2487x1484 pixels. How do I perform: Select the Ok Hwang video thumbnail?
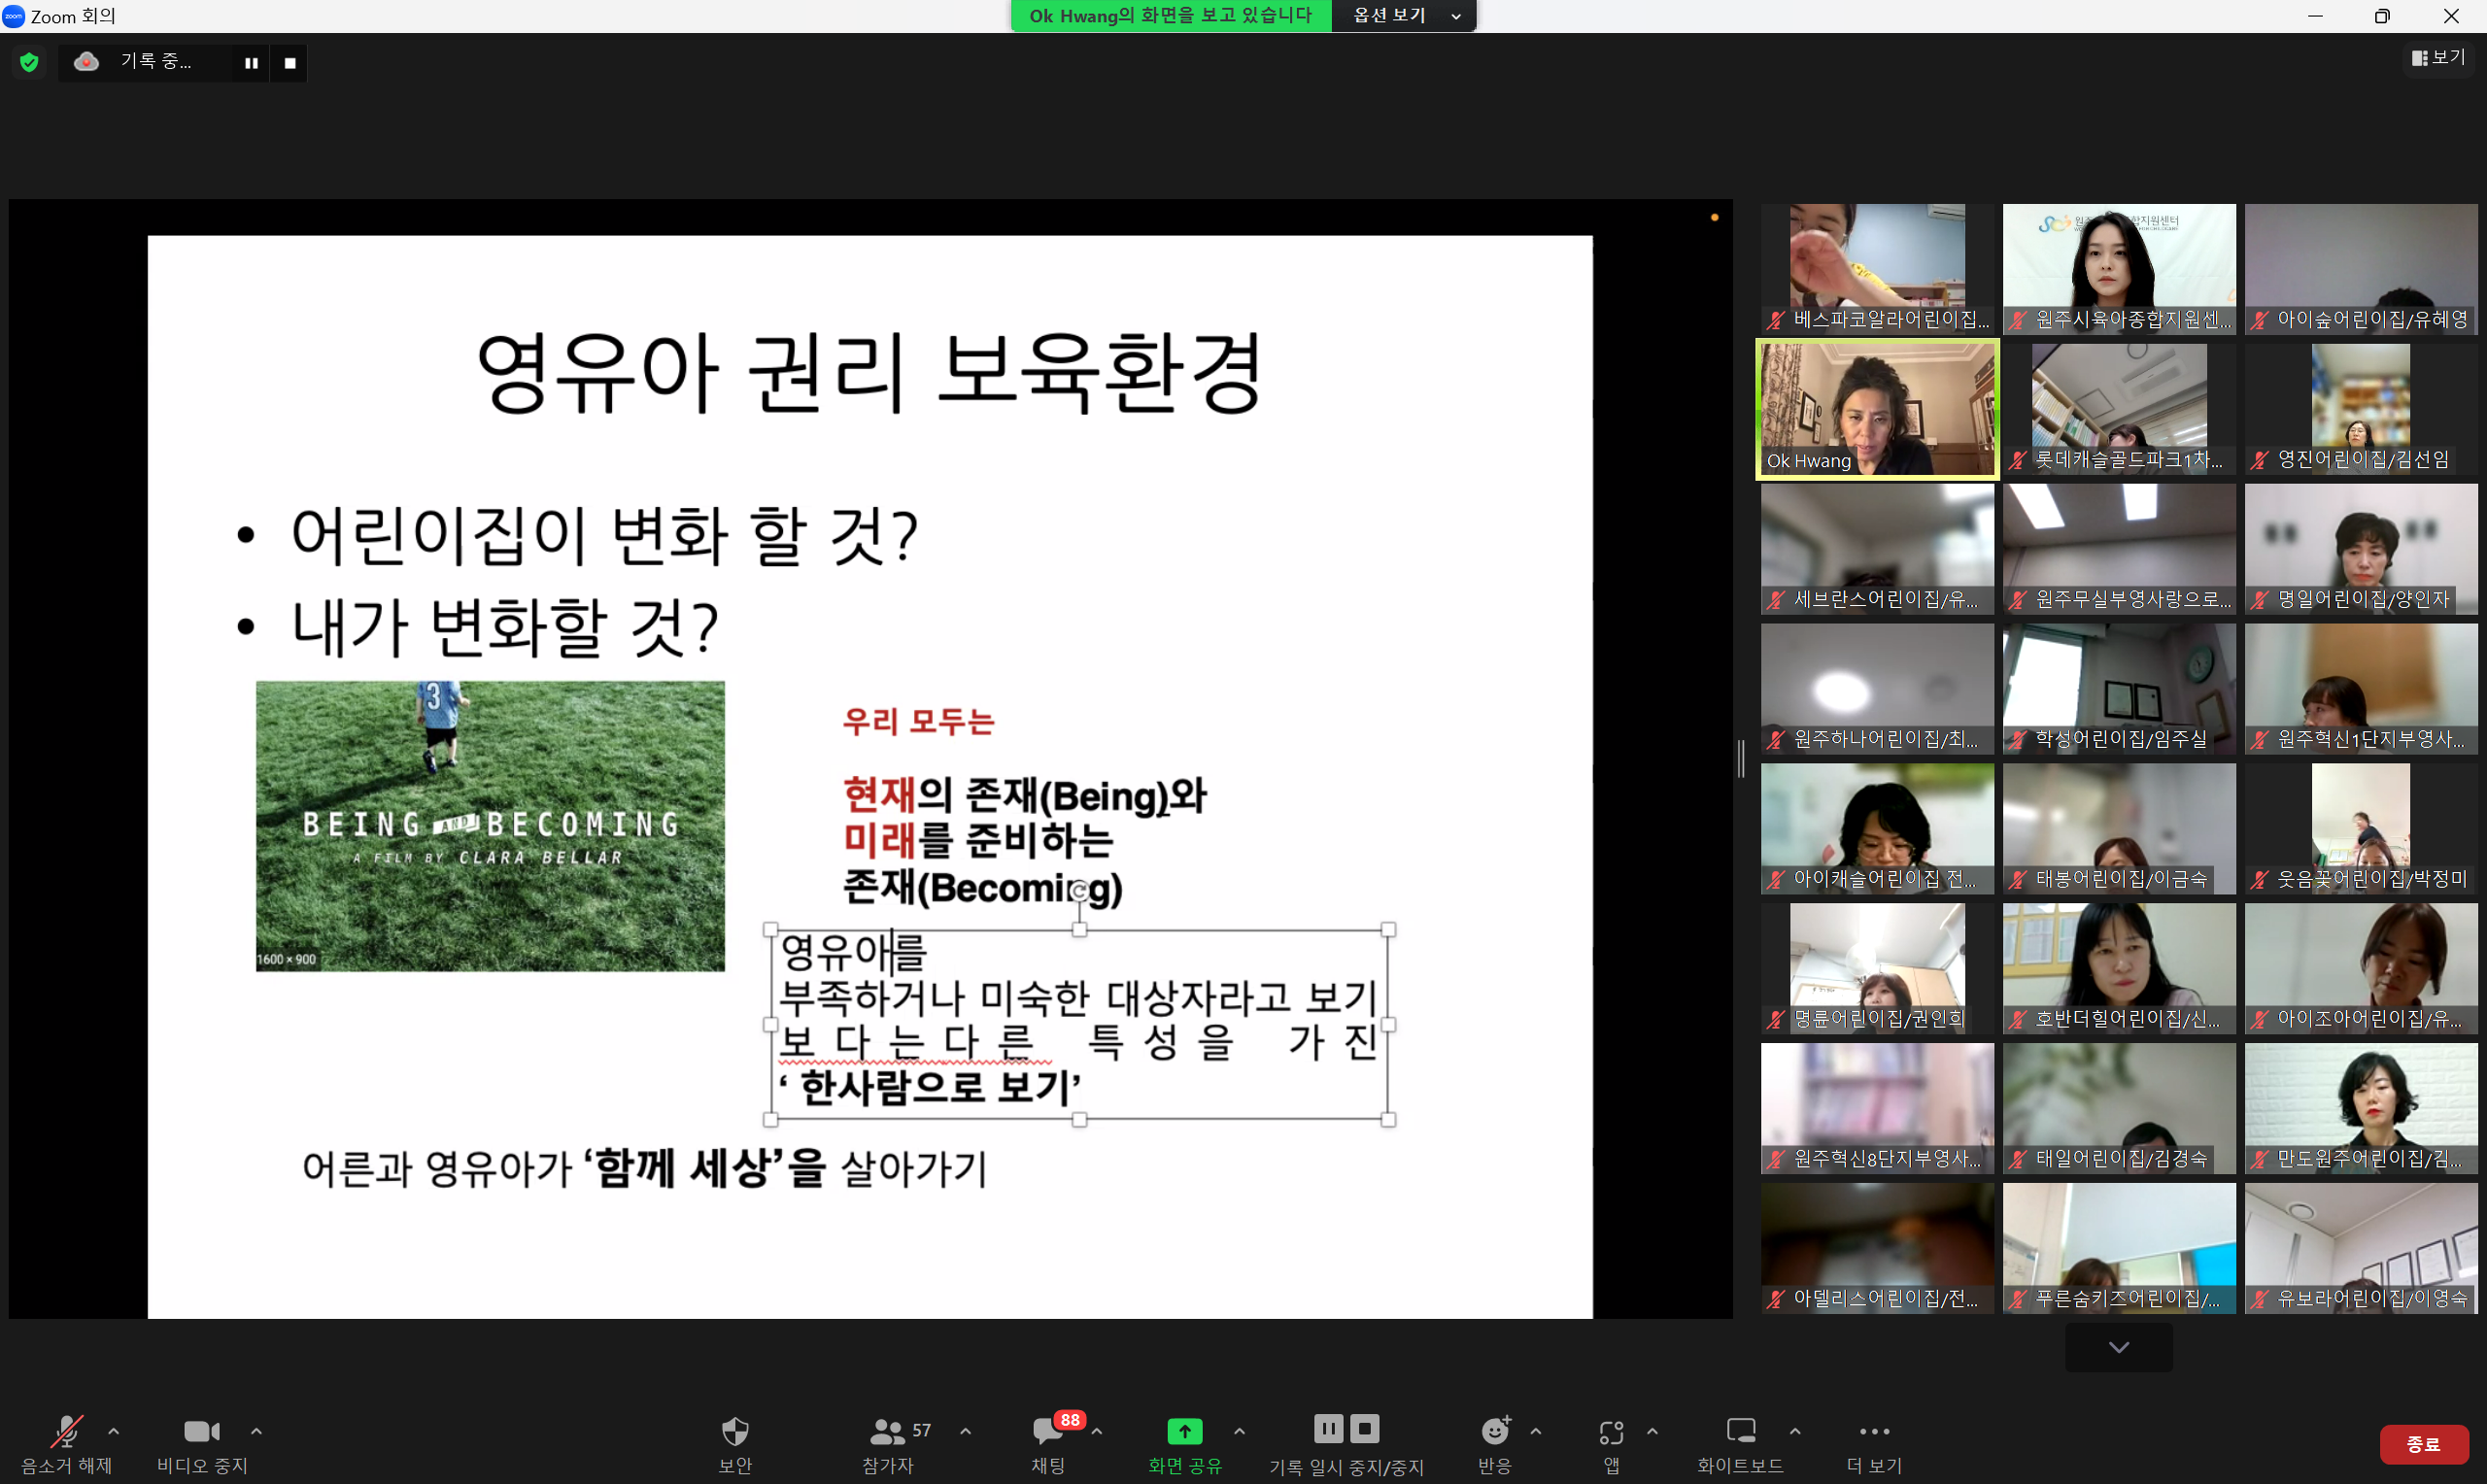tap(1877, 409)
